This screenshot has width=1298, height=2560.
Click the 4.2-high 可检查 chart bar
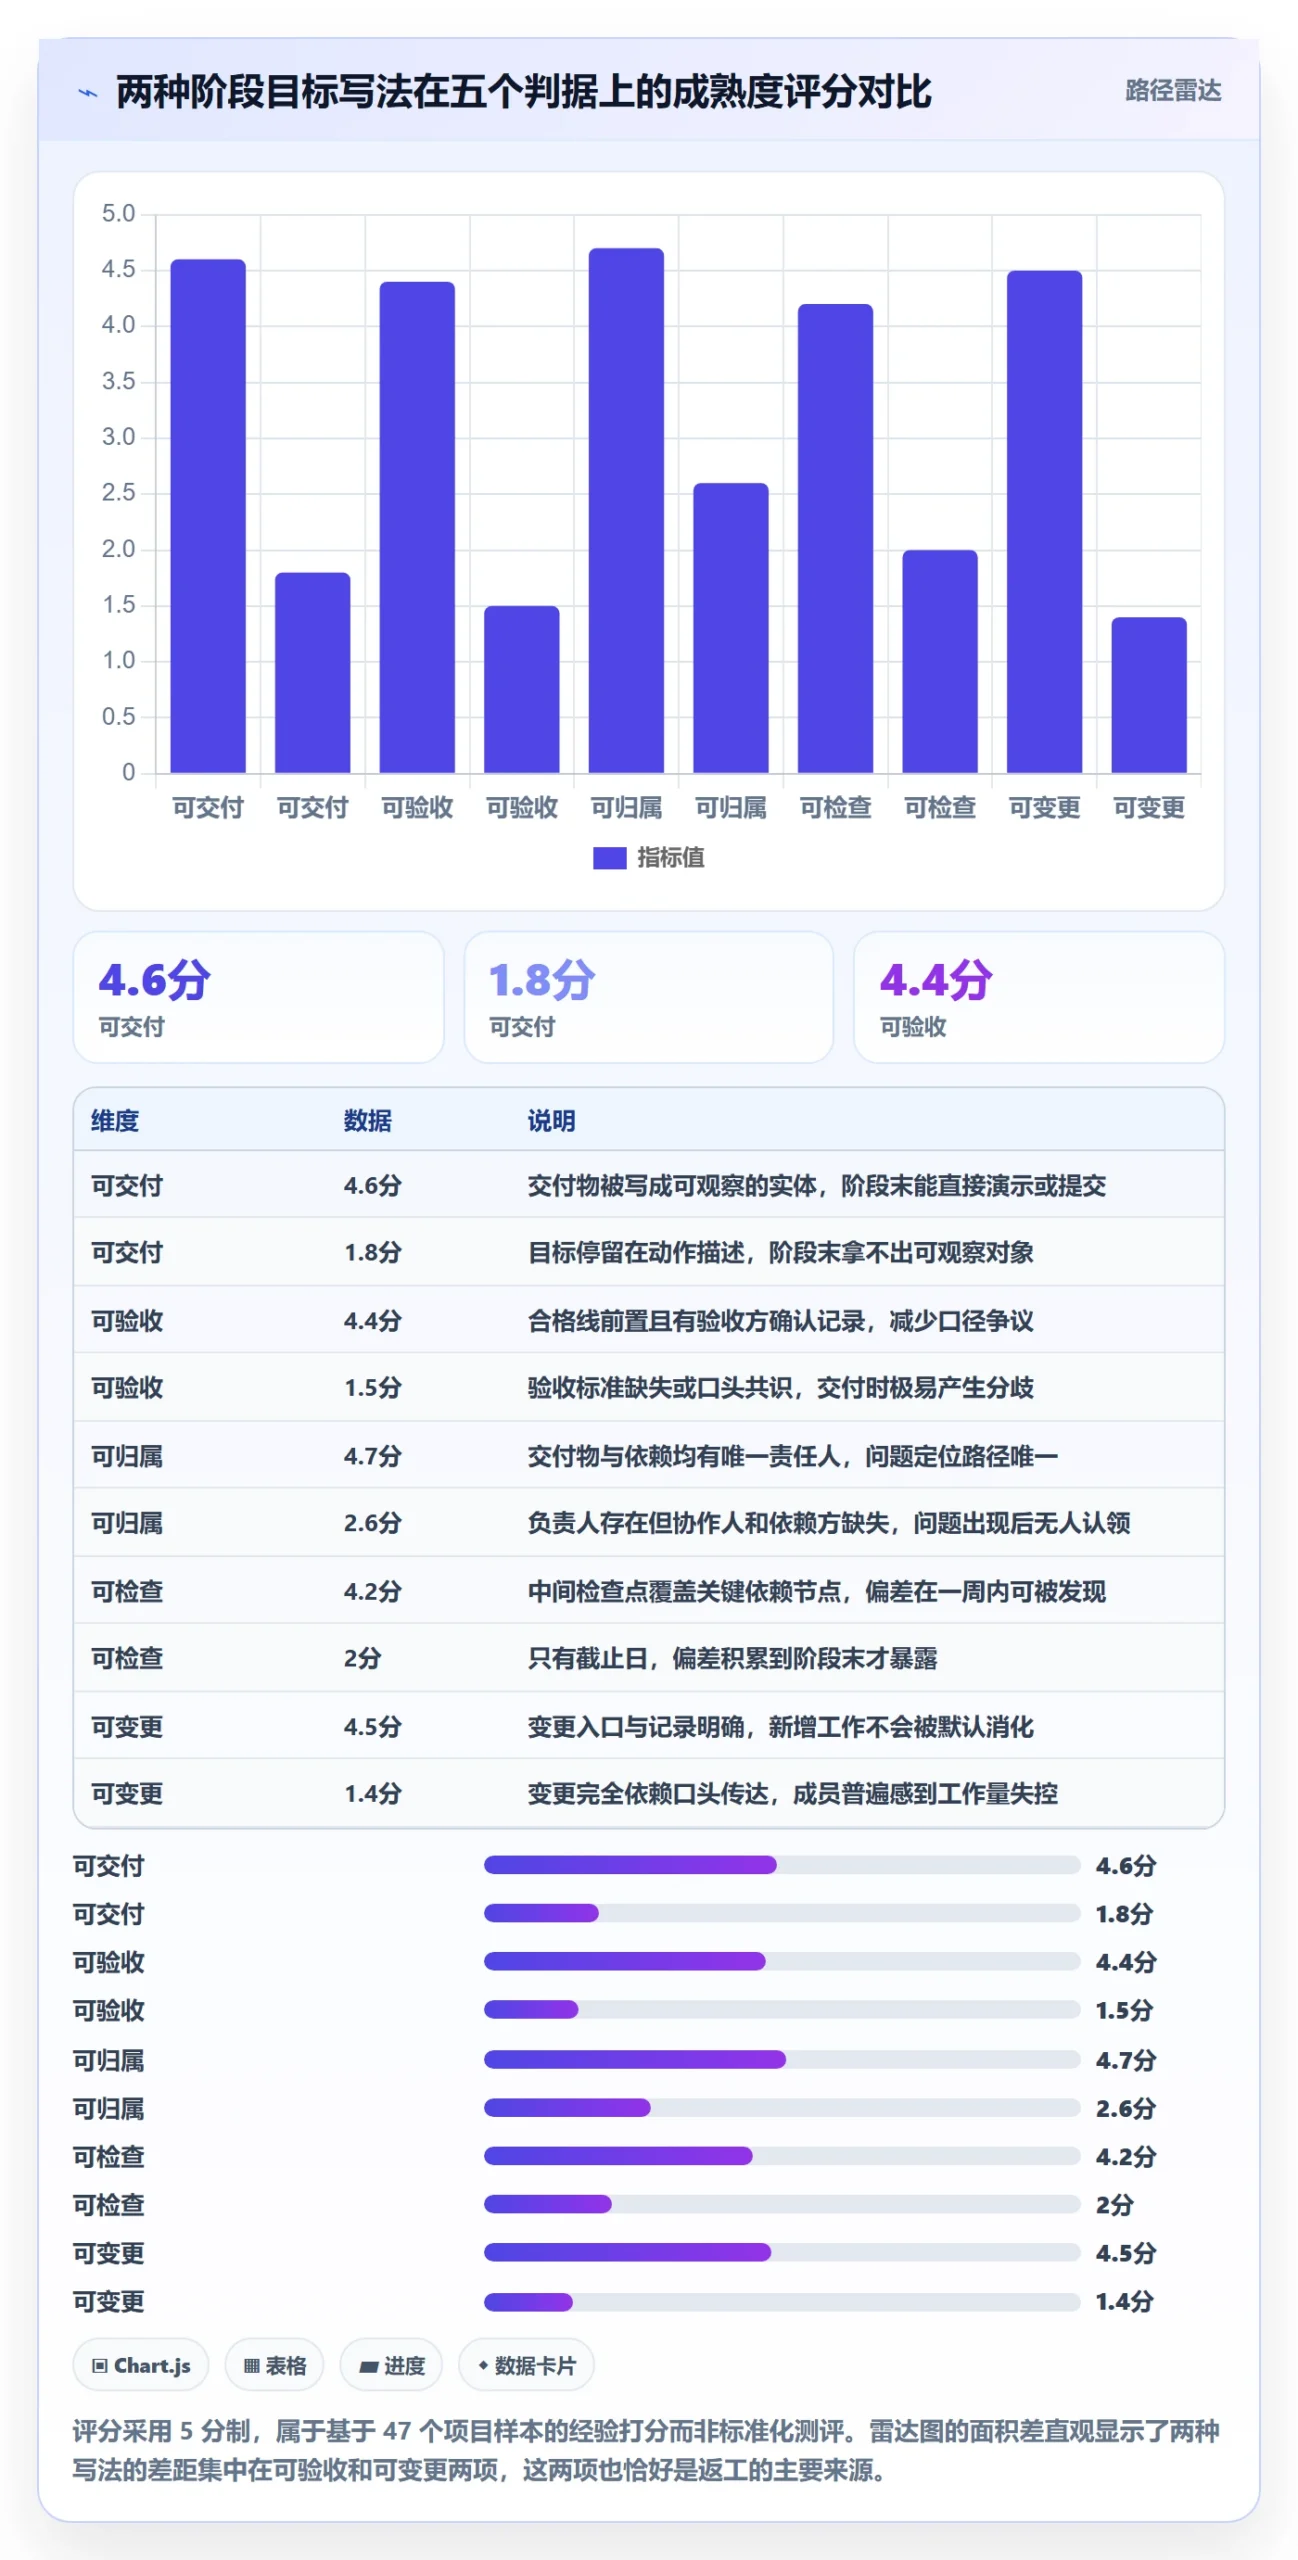tap(835, 538)
